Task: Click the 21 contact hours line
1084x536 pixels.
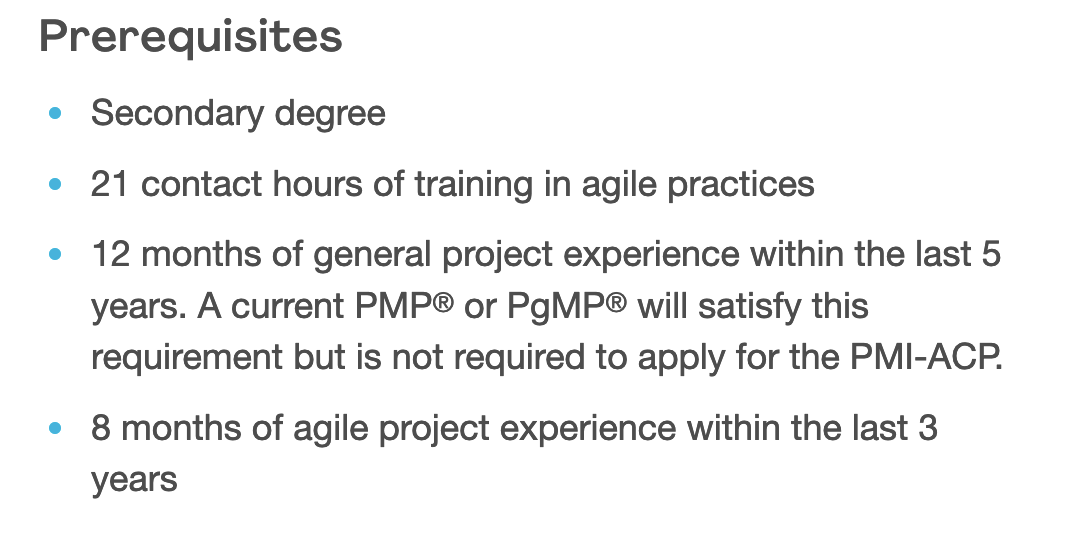Action: pos(453,185)
